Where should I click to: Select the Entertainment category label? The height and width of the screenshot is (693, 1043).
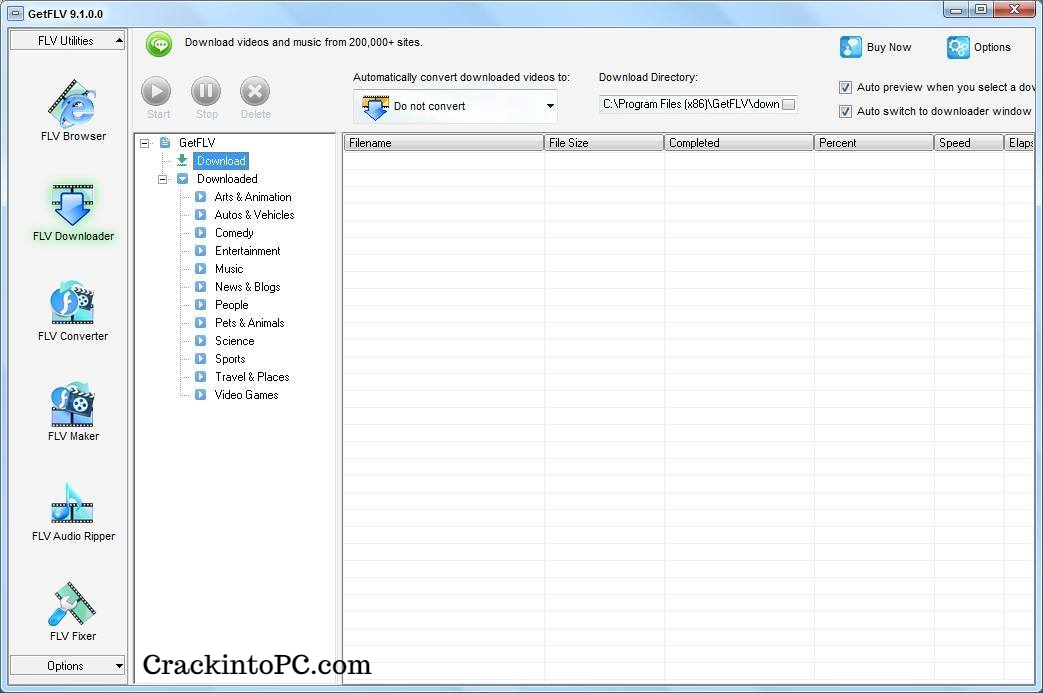click(247, 251)
